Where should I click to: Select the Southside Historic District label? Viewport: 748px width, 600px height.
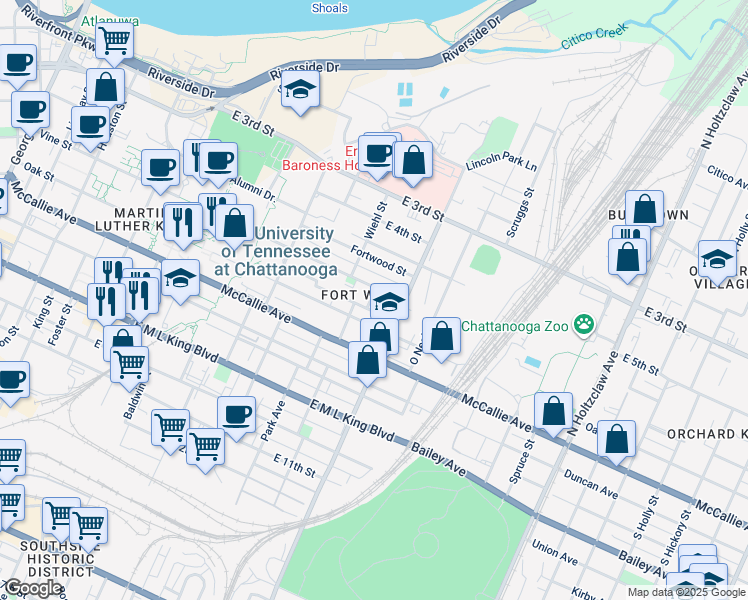[60, 559]
